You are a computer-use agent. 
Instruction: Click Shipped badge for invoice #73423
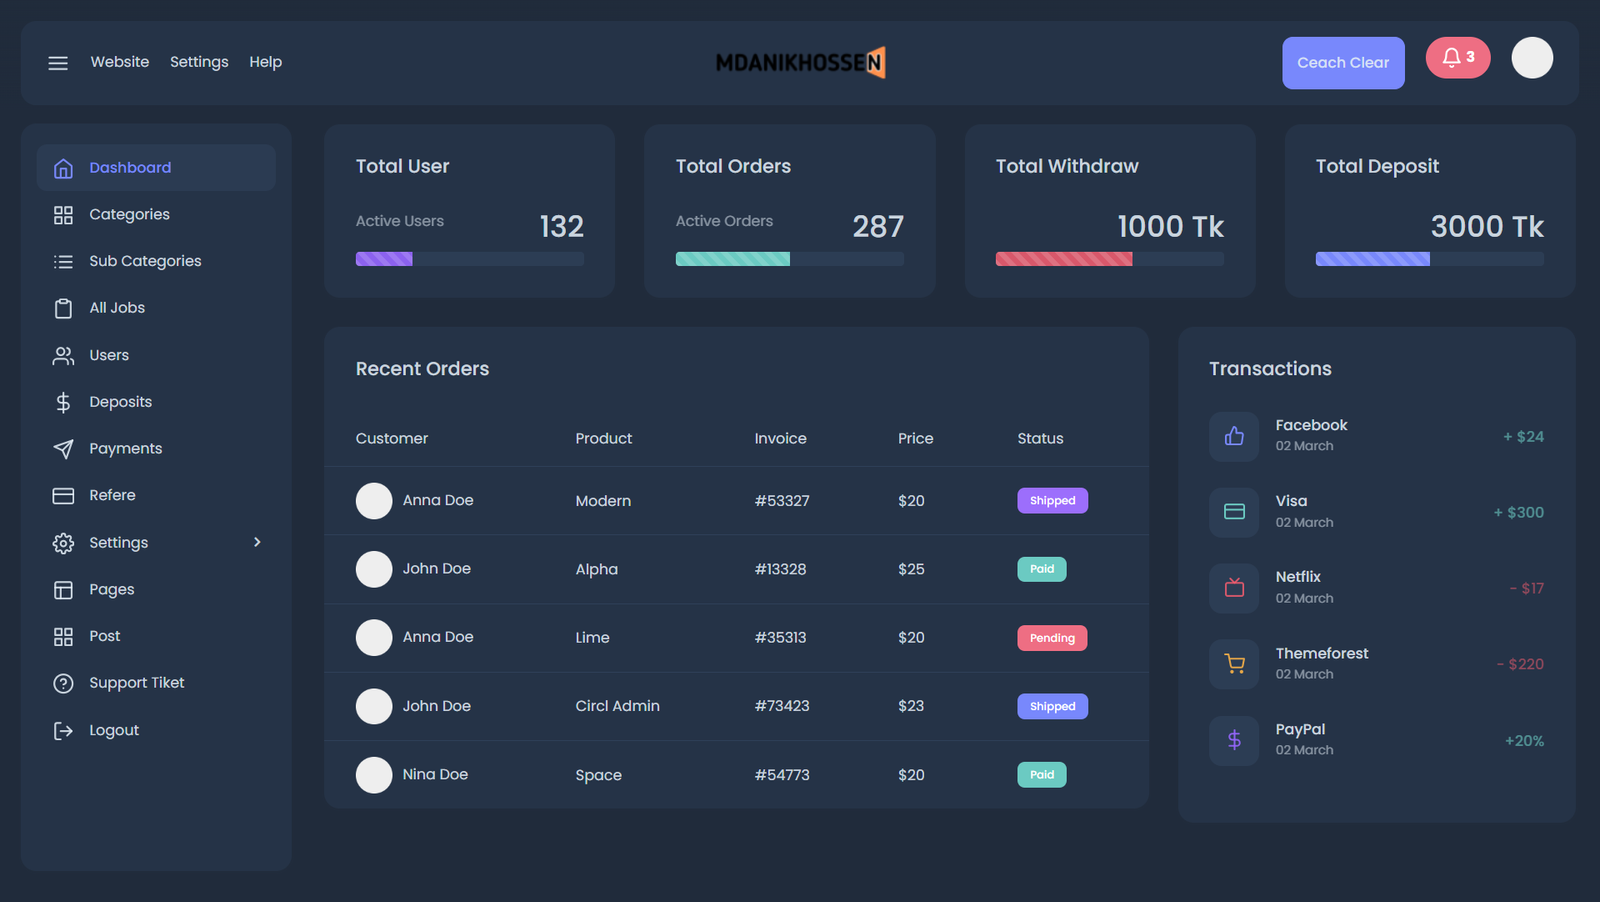click(1052, 706)
